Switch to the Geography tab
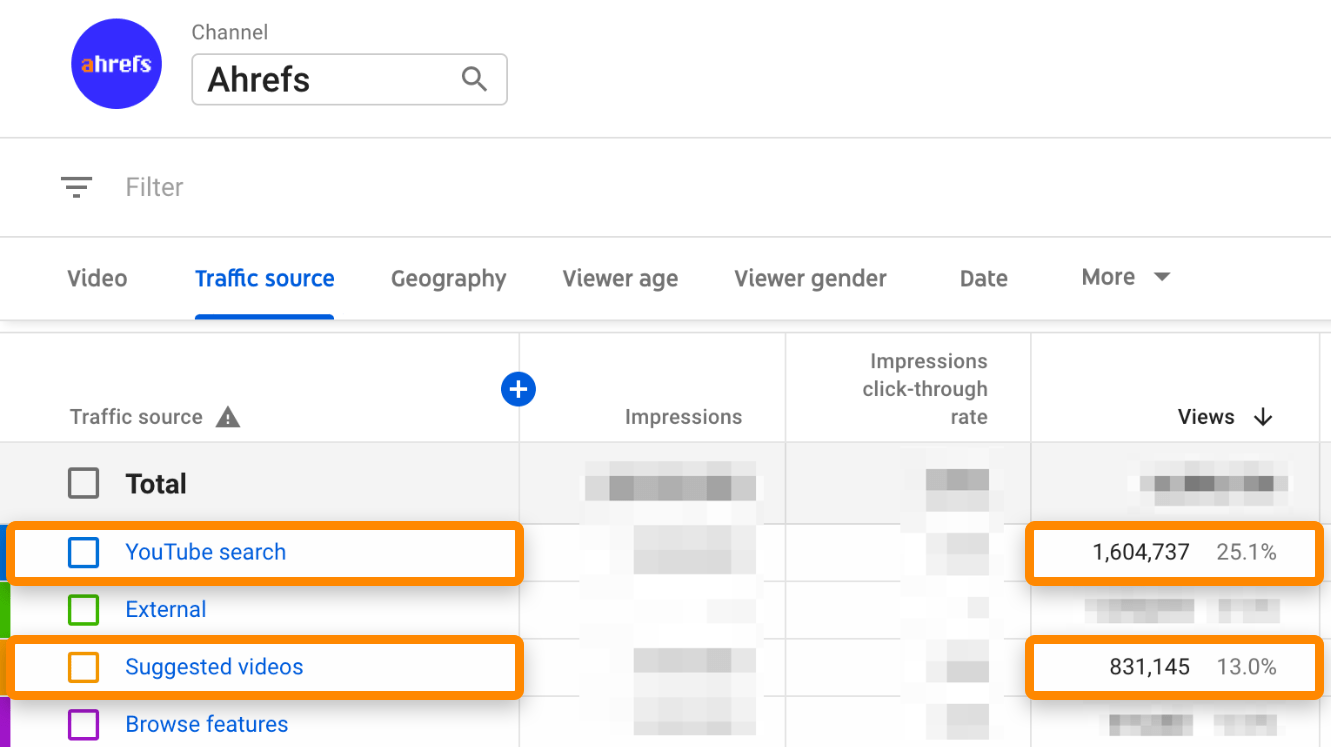Screen dimensions: 1331x747 (x=448, y=278)
